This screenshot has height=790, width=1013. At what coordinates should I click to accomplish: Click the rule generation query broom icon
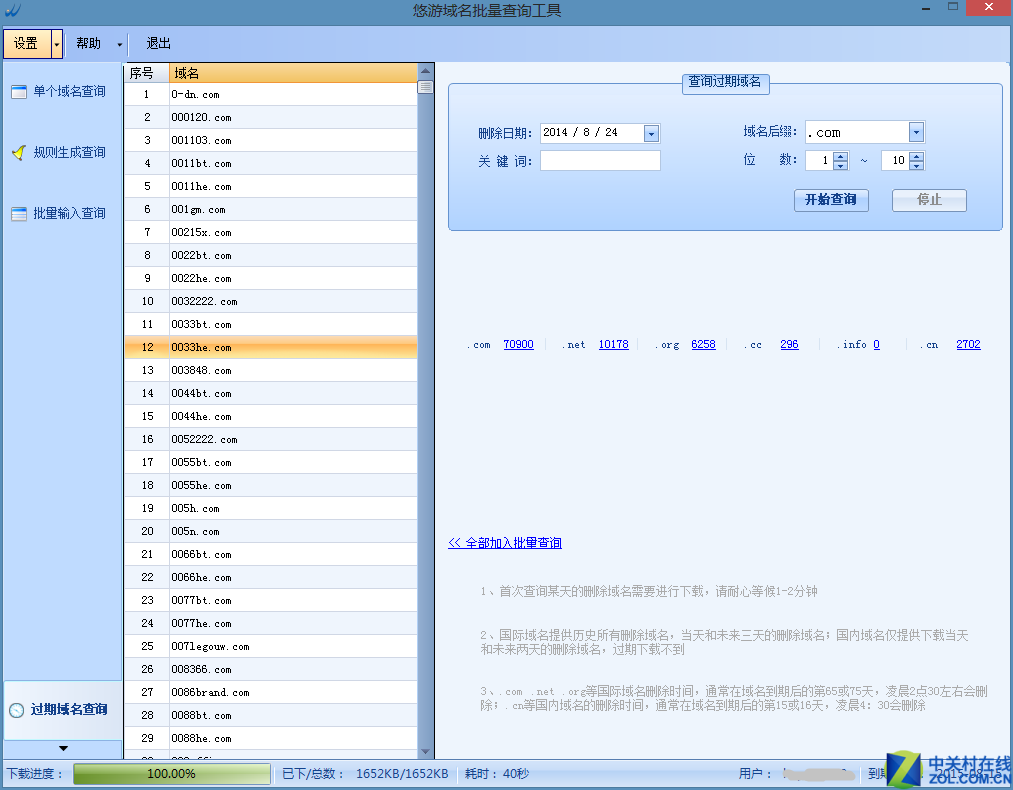coord(19,152)
